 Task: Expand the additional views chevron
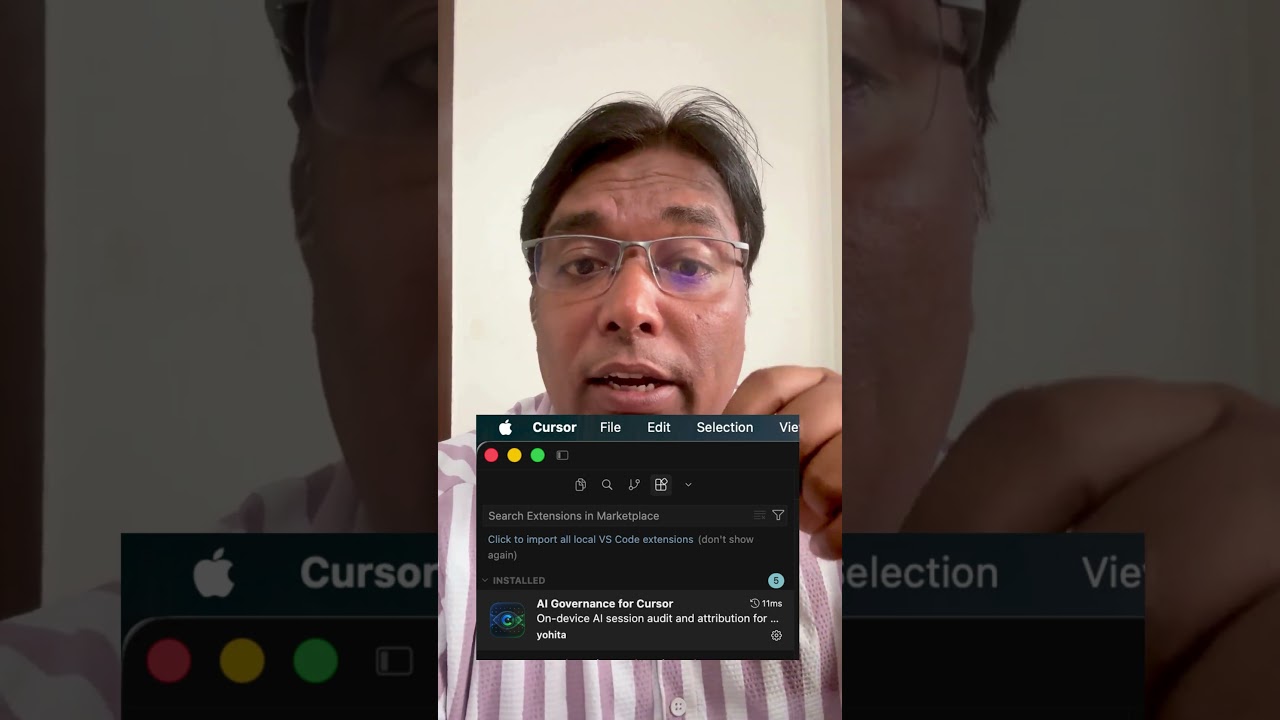click(x=688, y=485)
